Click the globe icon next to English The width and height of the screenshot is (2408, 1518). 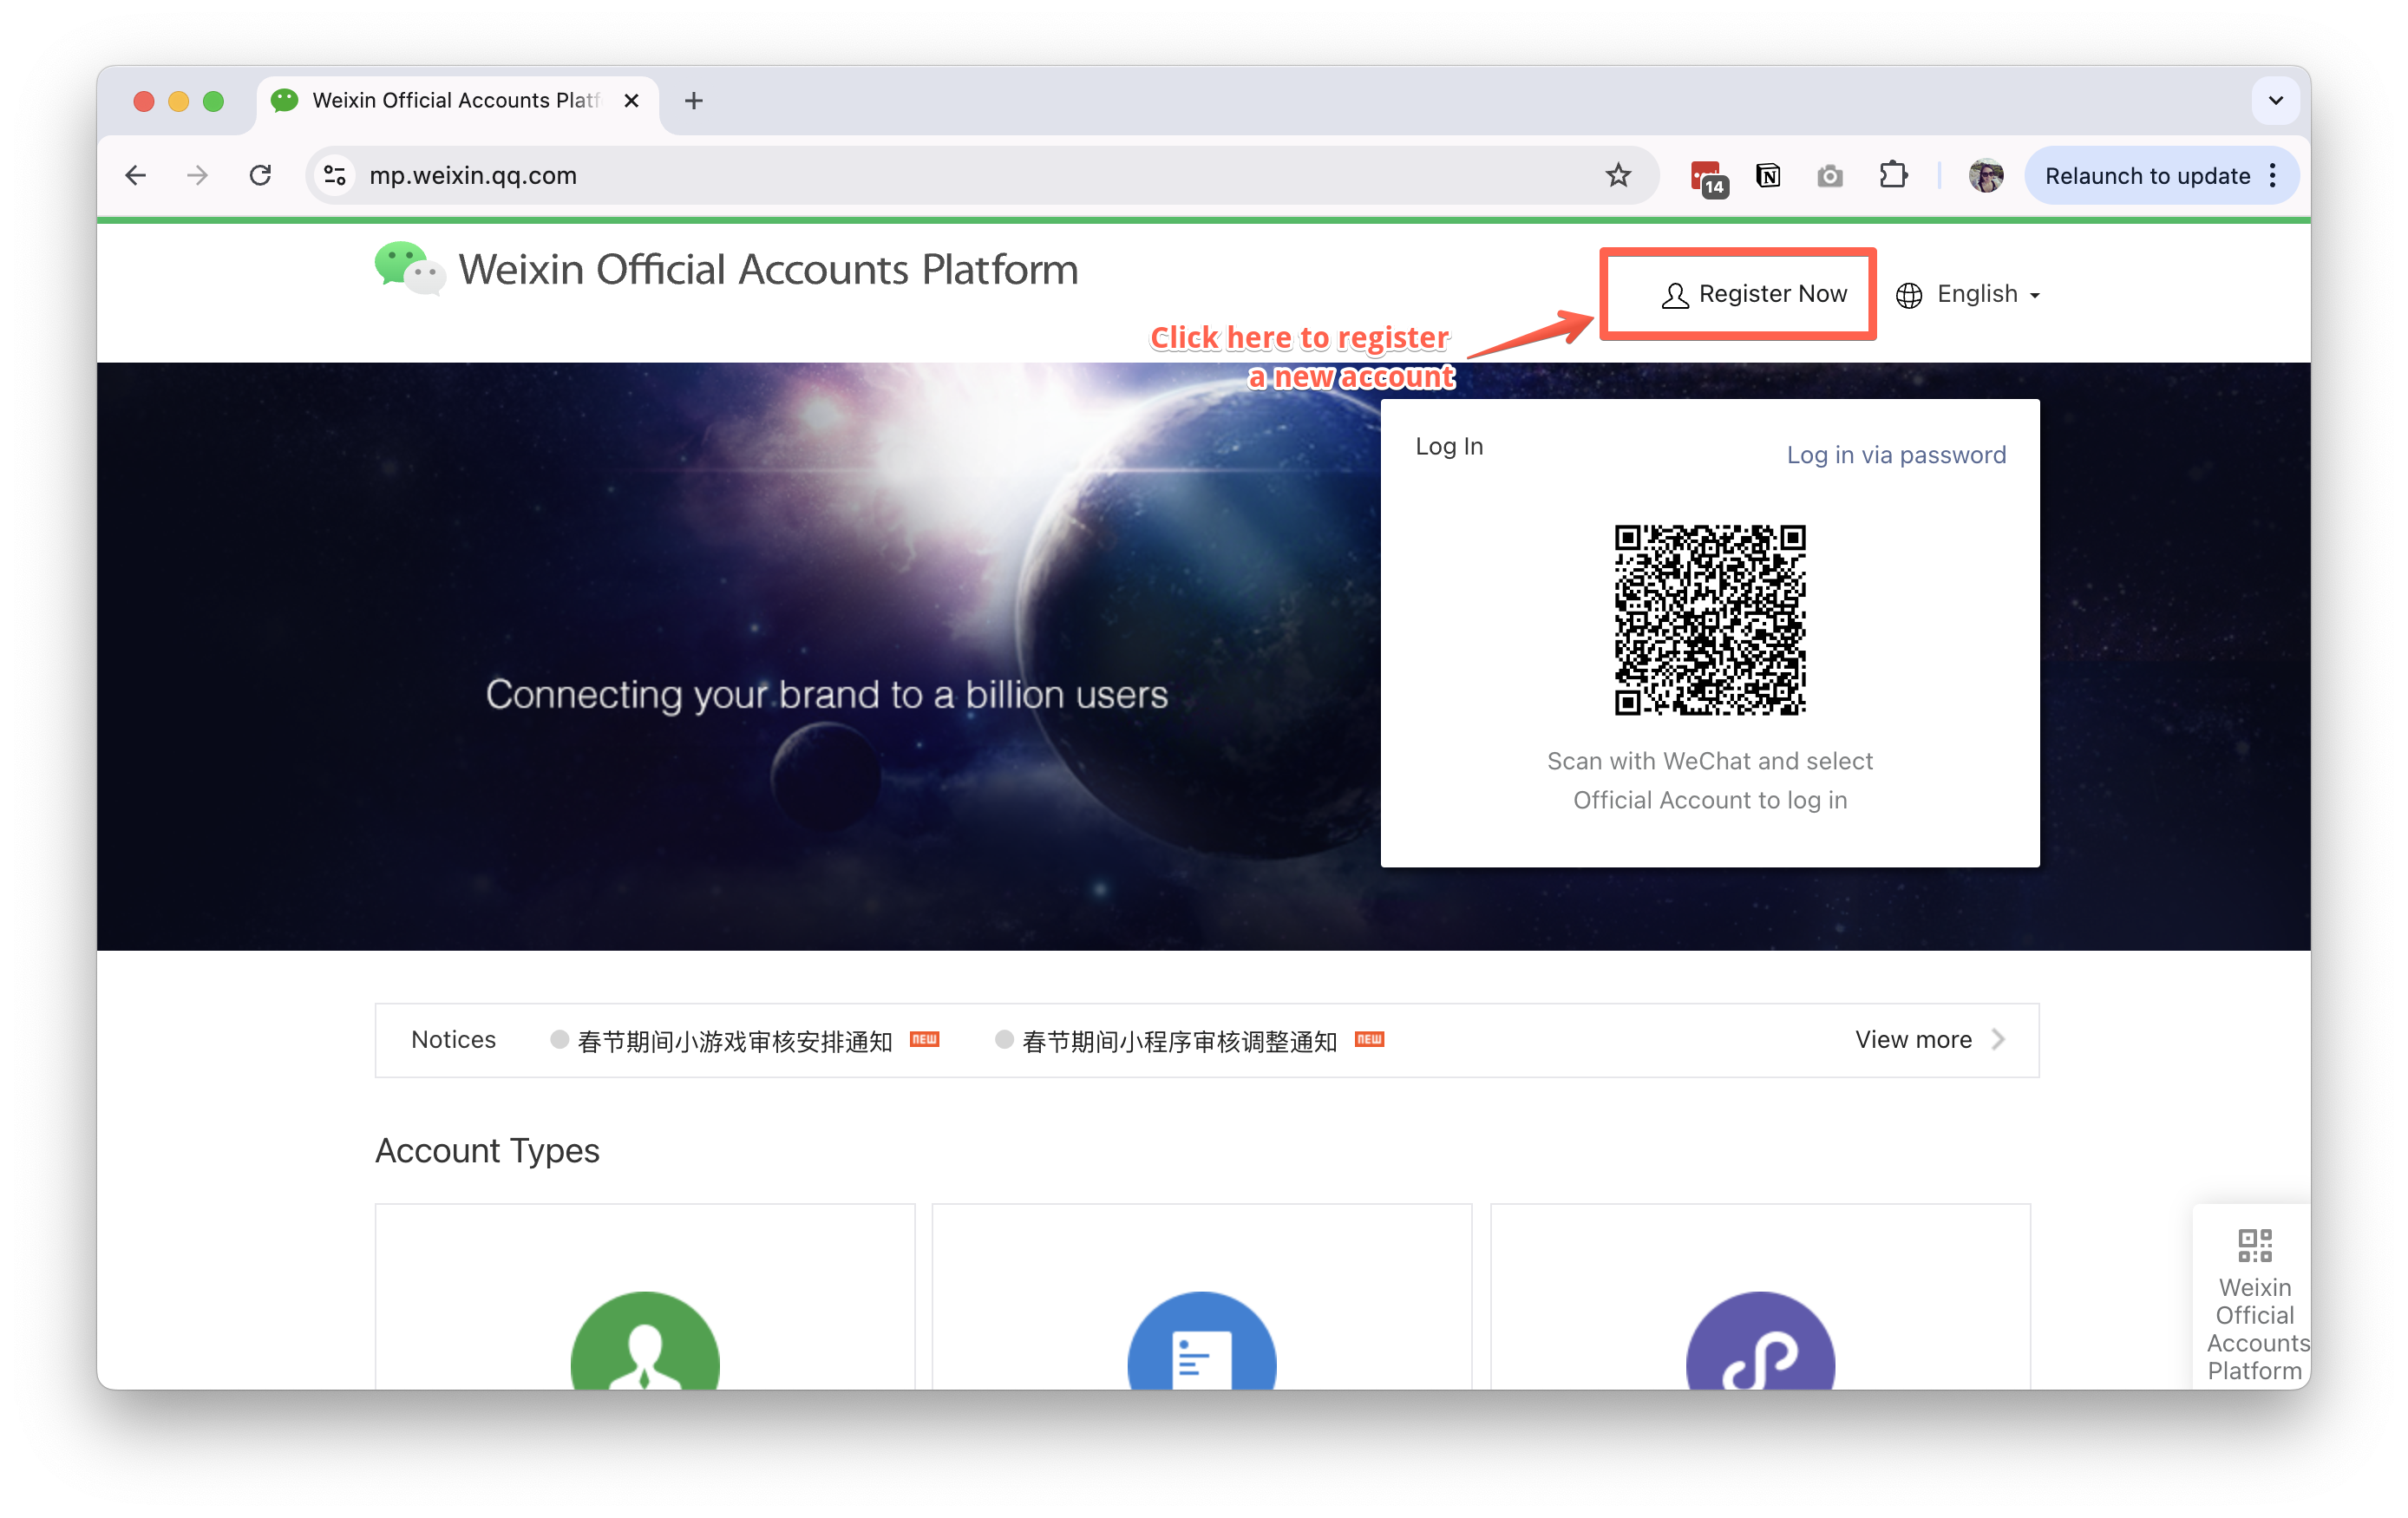(1909, 294)
